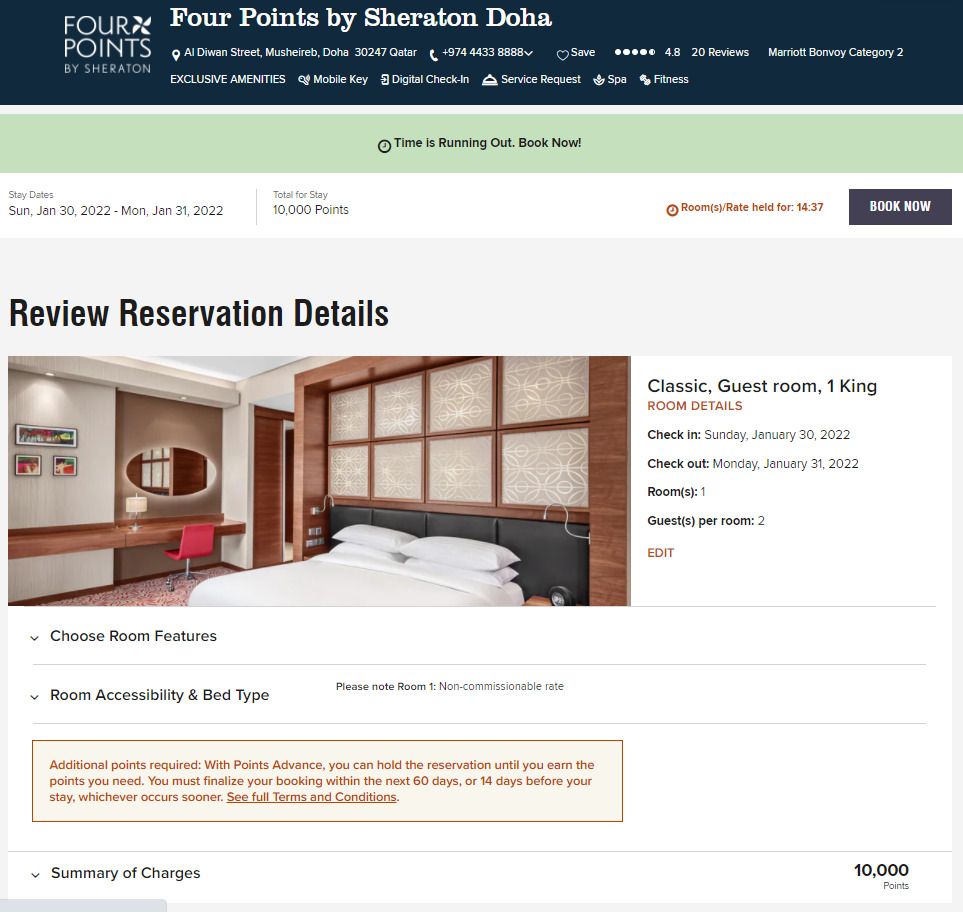The height and width of the screenshot is (912, 963).
Task: Open ROOM DETAILS link
Action: pos(695,406)
